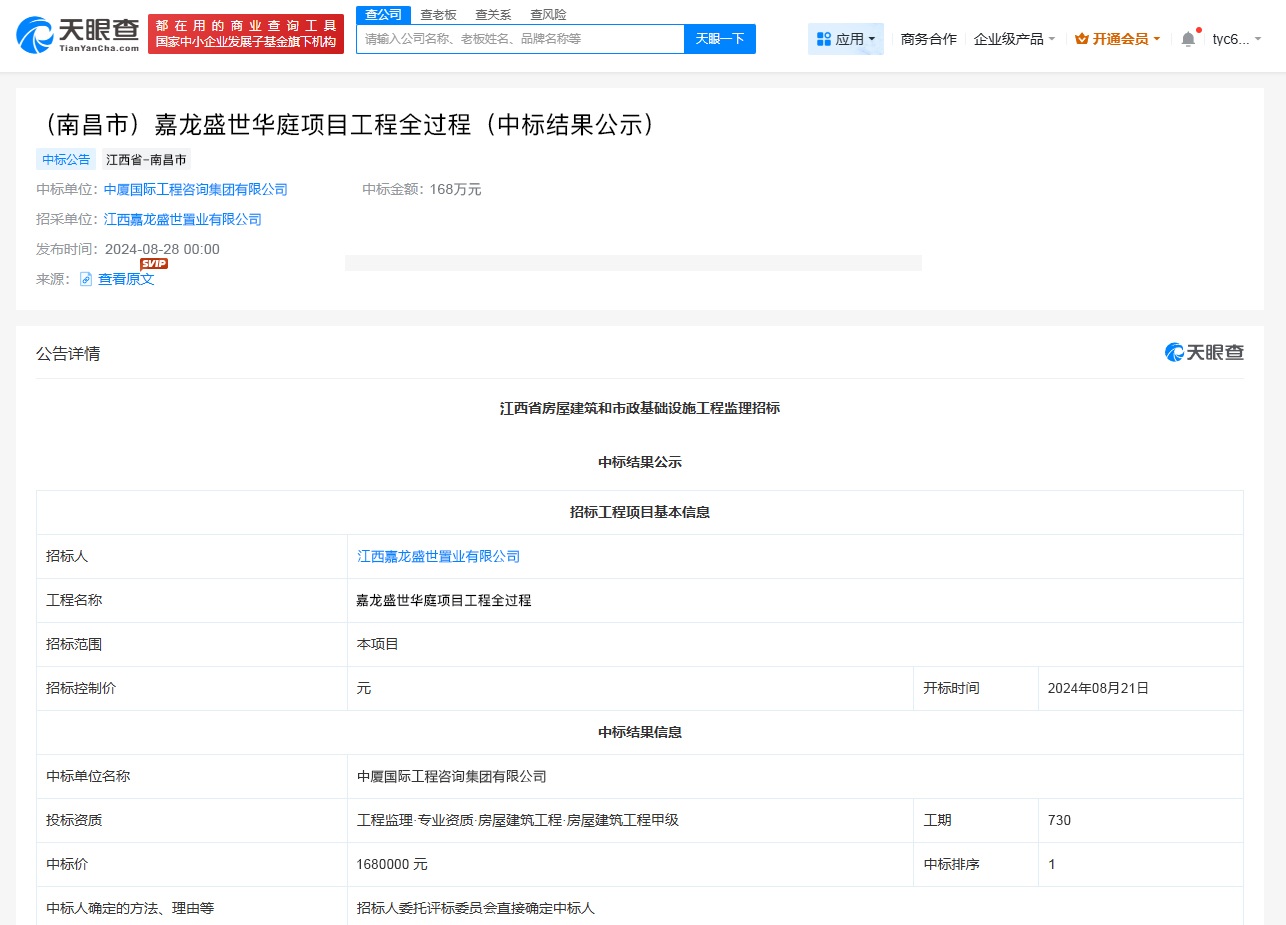Image resolution: width=1286 pixels, height=925 pixels.
Task: Click the 查看原文 source link
Action: coord(126,279)
